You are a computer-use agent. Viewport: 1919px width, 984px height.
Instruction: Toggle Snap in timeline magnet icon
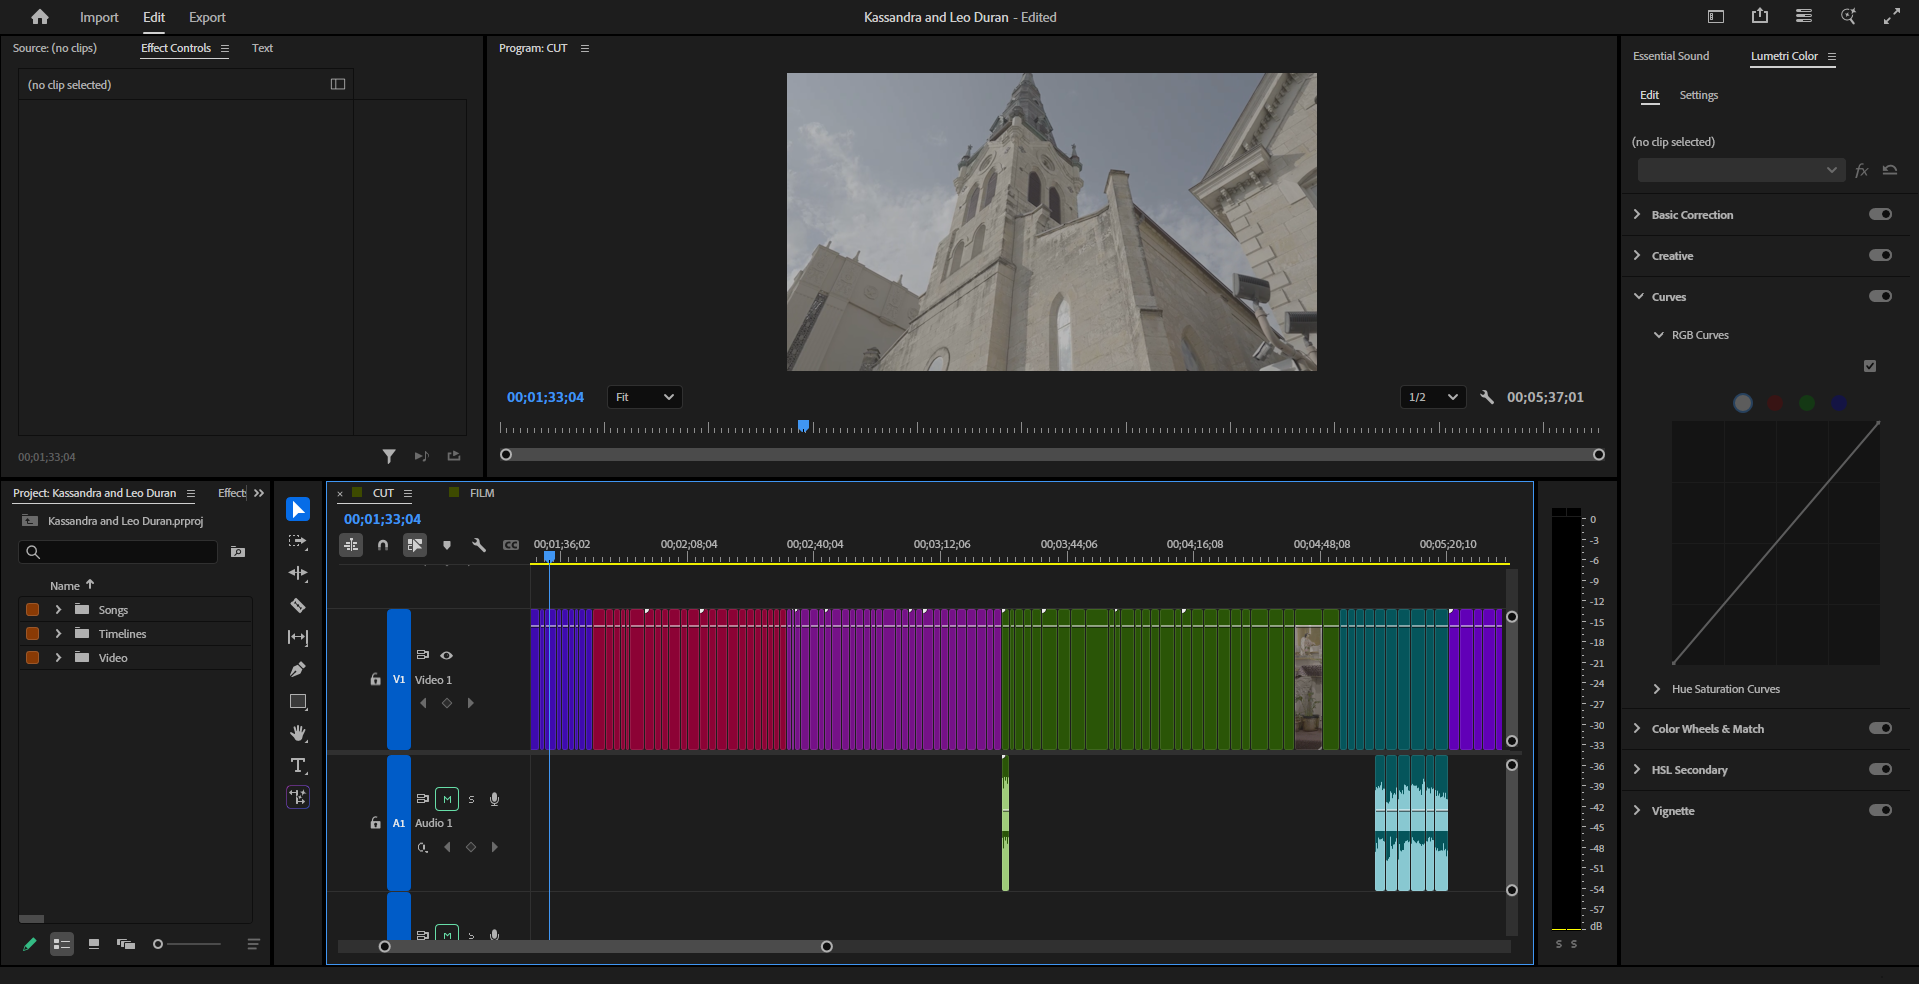[x=383, y=545]
